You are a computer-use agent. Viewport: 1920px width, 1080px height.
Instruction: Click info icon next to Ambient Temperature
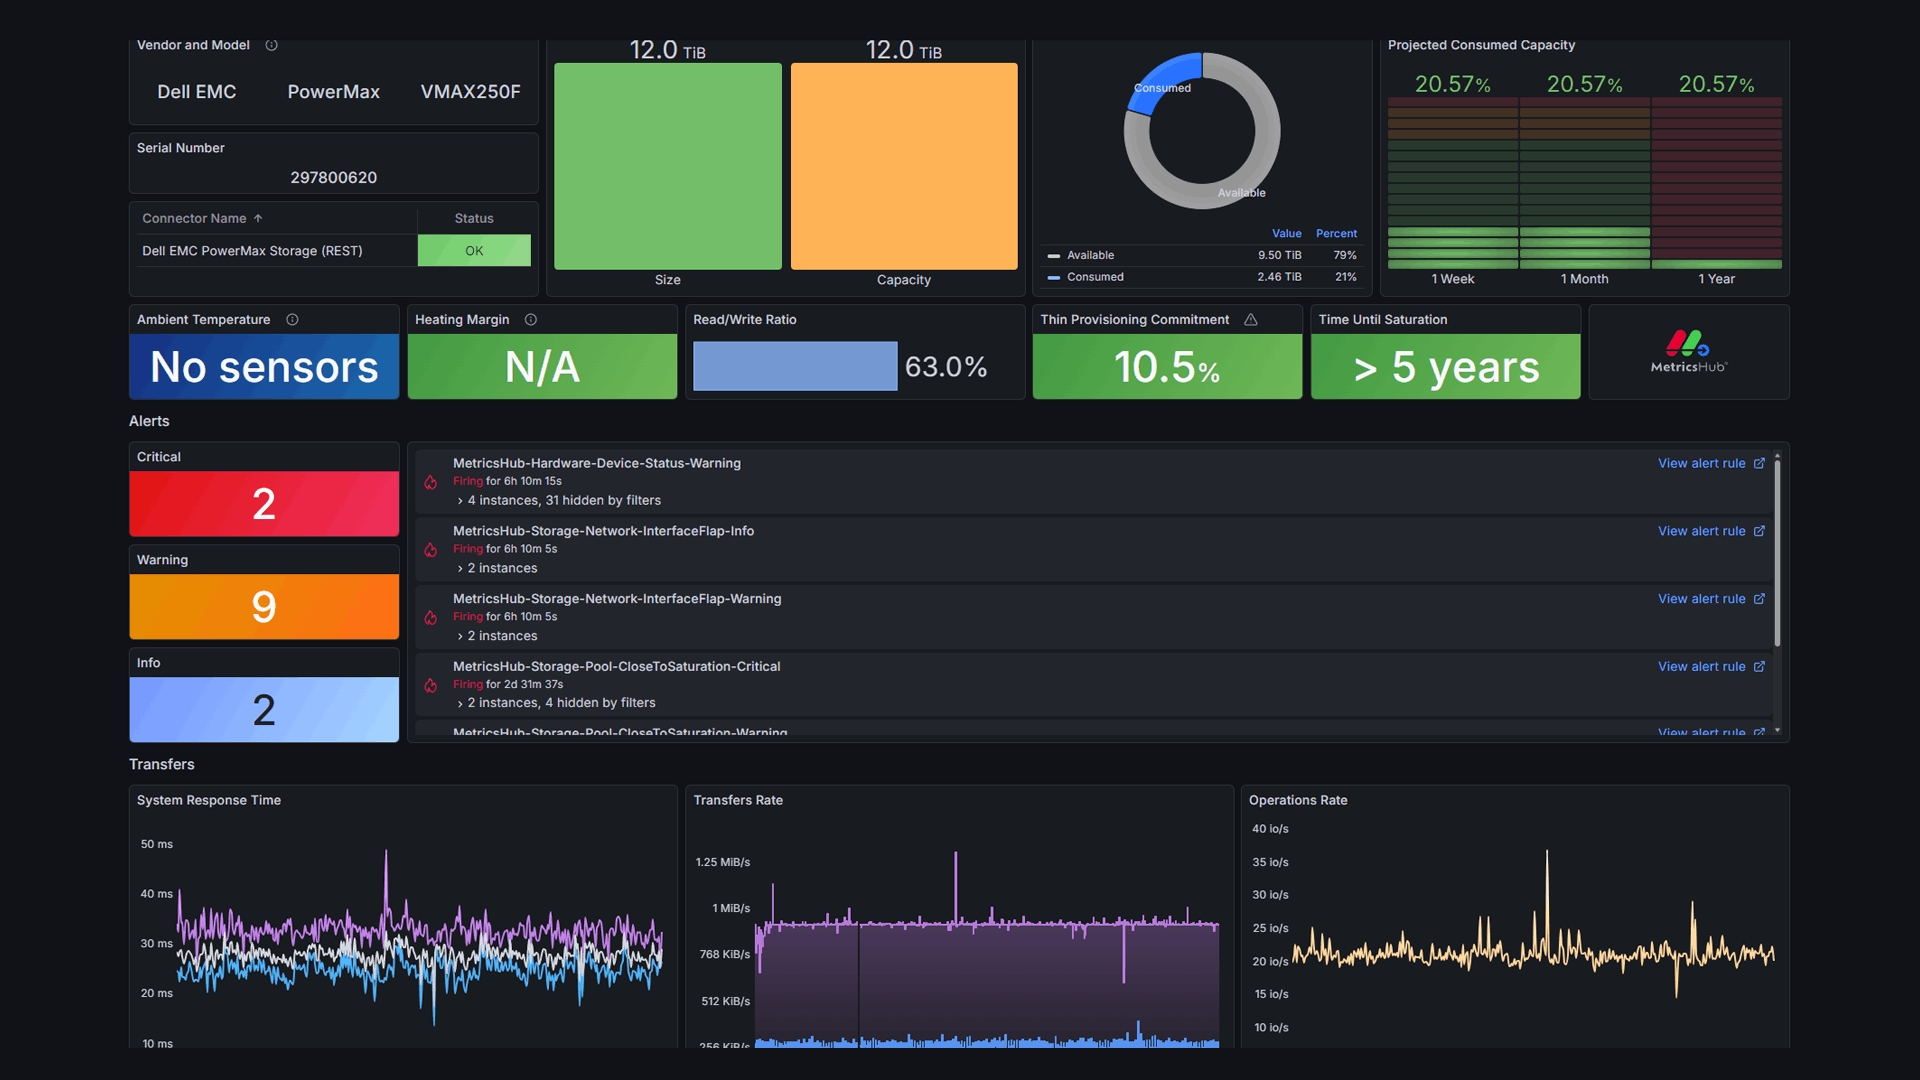tap(292, 320)
